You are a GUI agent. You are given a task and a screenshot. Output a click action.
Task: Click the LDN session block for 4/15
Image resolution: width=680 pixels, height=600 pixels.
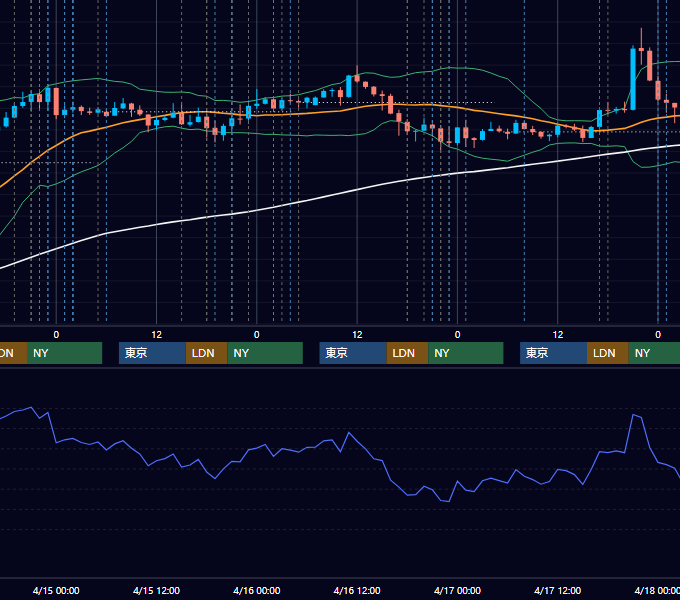[x=206, y=353]
